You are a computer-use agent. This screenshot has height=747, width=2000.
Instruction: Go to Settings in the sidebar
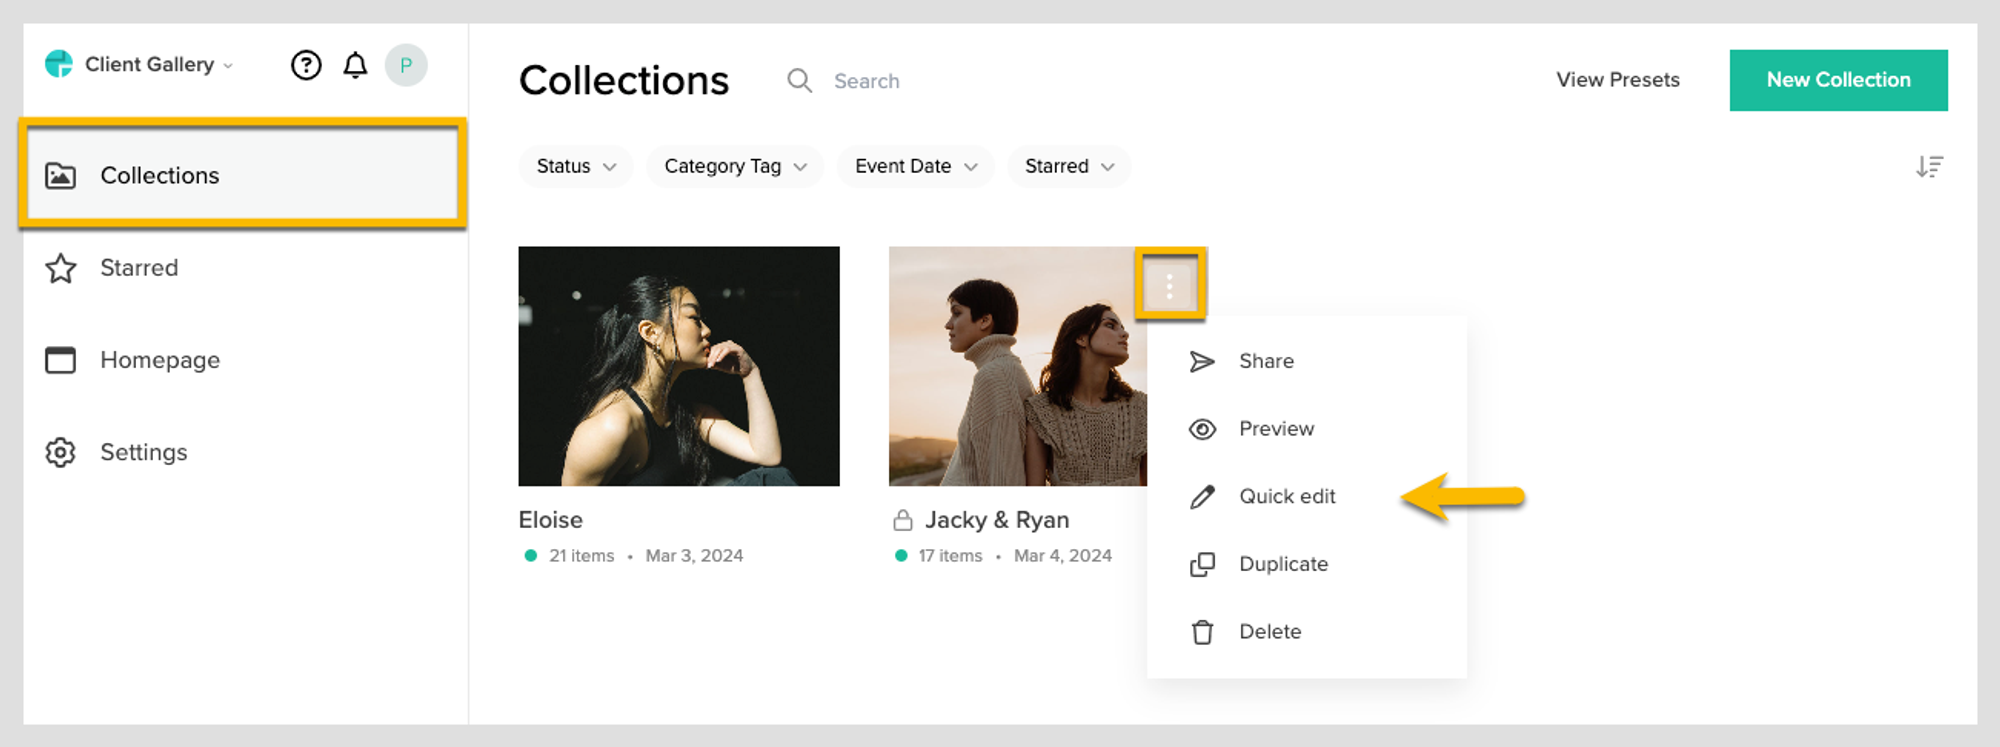pos(143,453)
